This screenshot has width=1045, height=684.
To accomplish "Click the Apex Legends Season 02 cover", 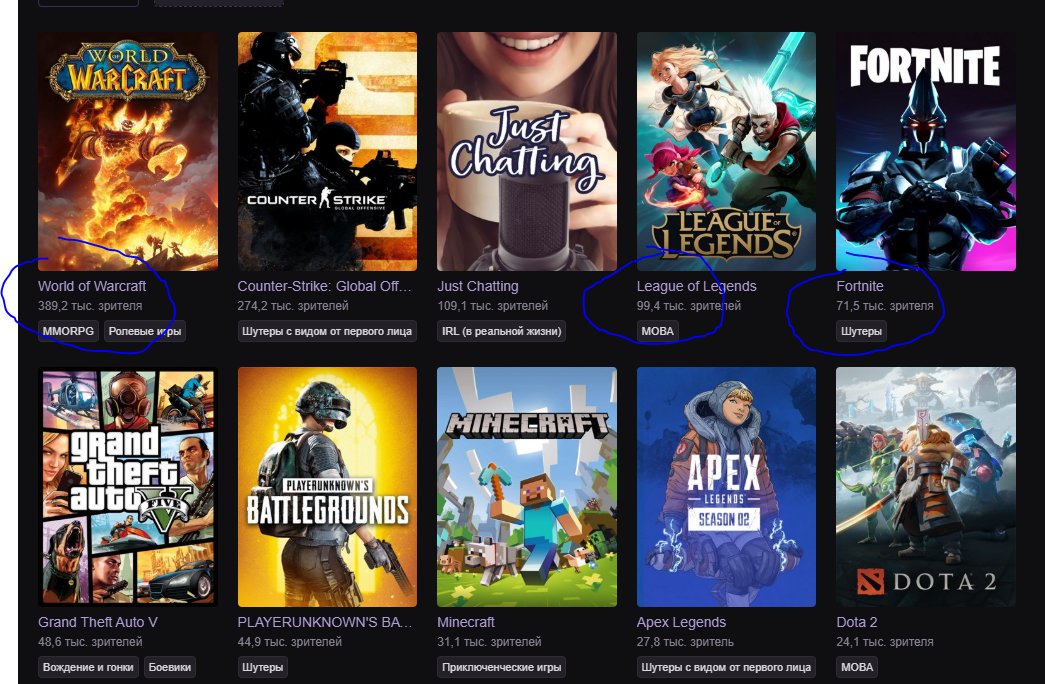I will coord(726,487).
